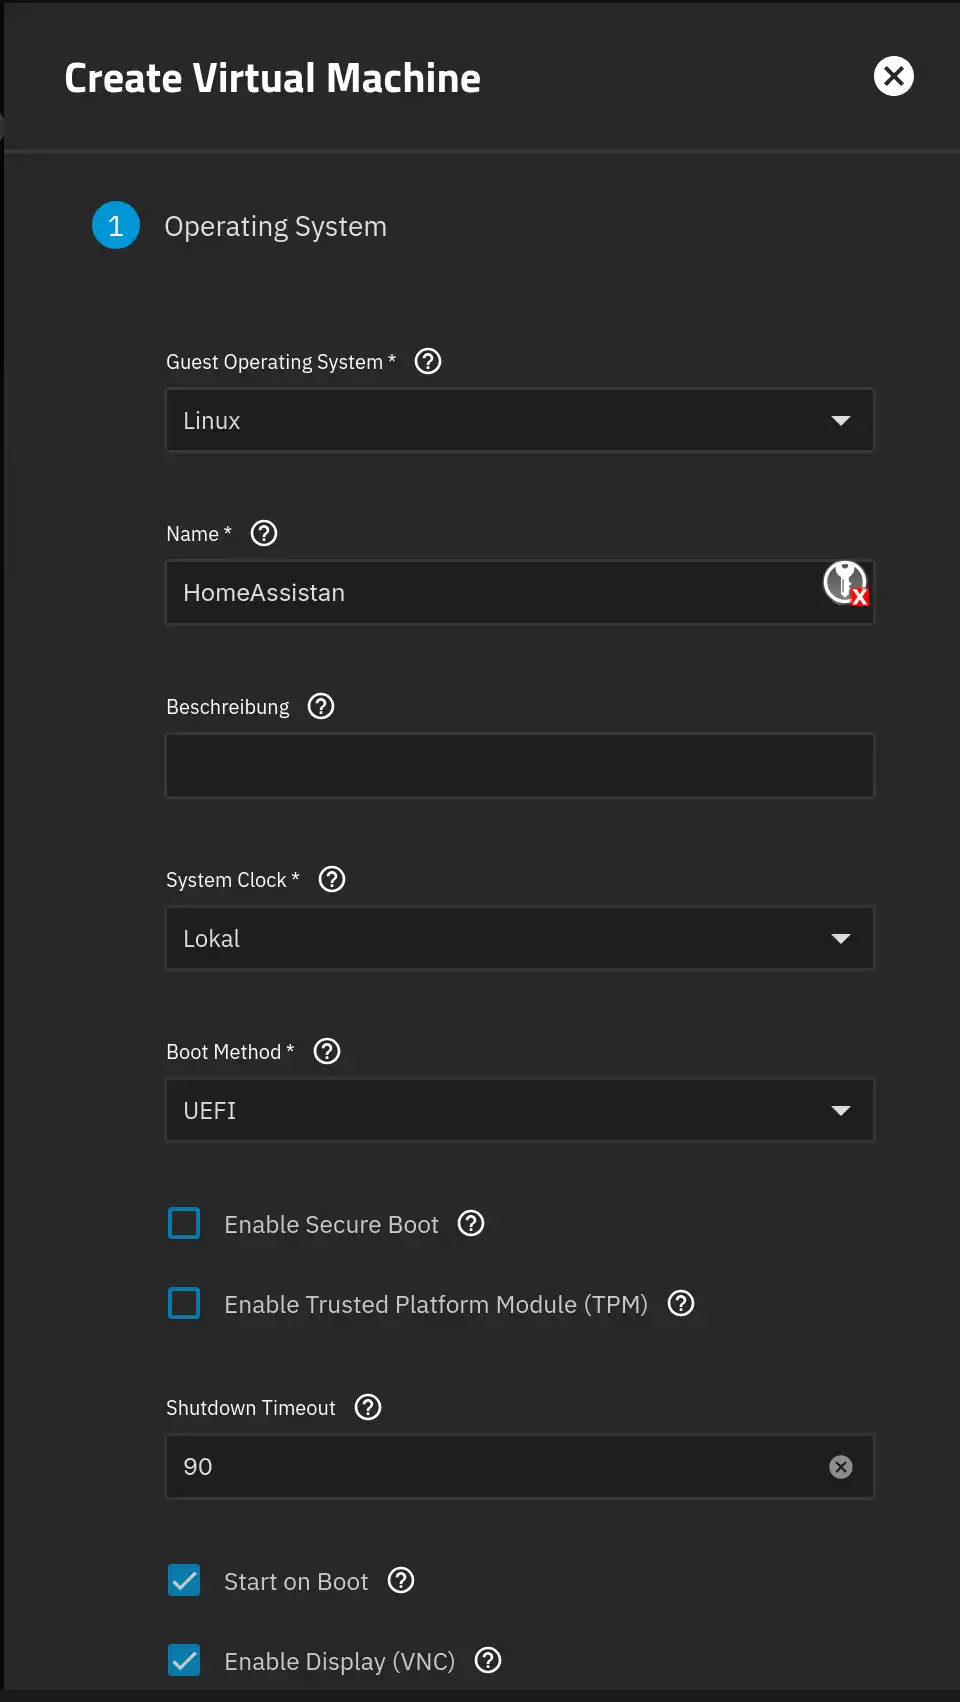The image size is (960, 1702).
Task: Uncheck Start on Boot
Action: (184, 1580)
